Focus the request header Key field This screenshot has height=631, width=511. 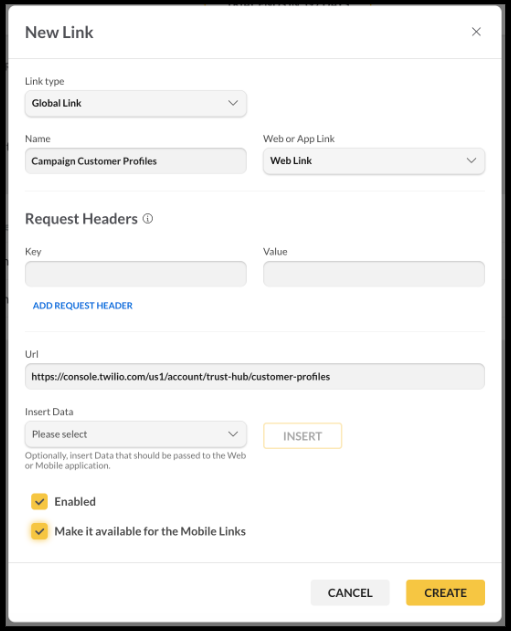click(136, 274)
